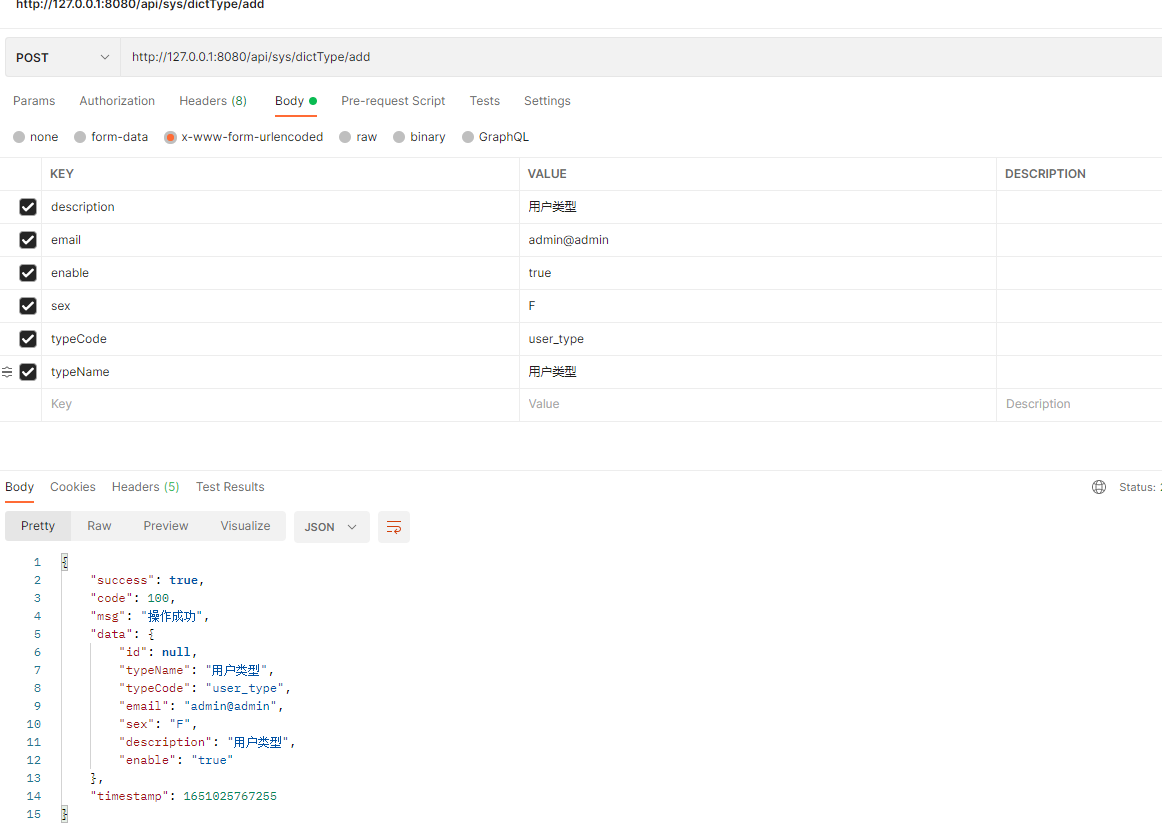
Task: Open the Pre-request Script tab
Action: click(393, 101)
